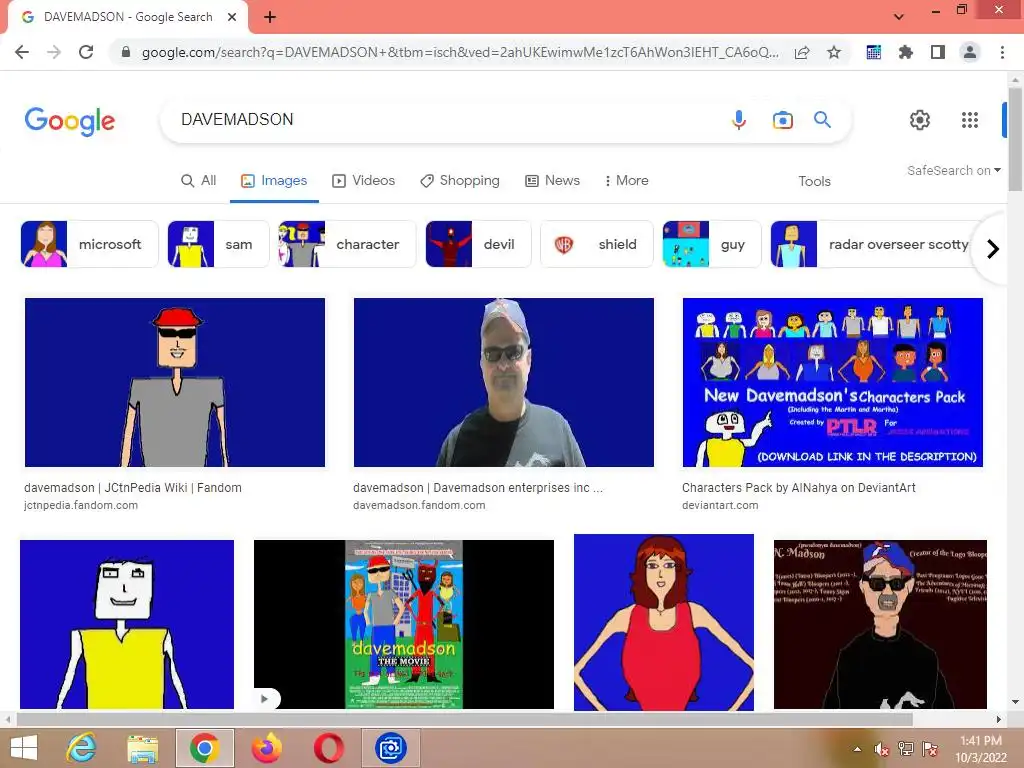Open Google quick settings gear

(x=920, y=120)
